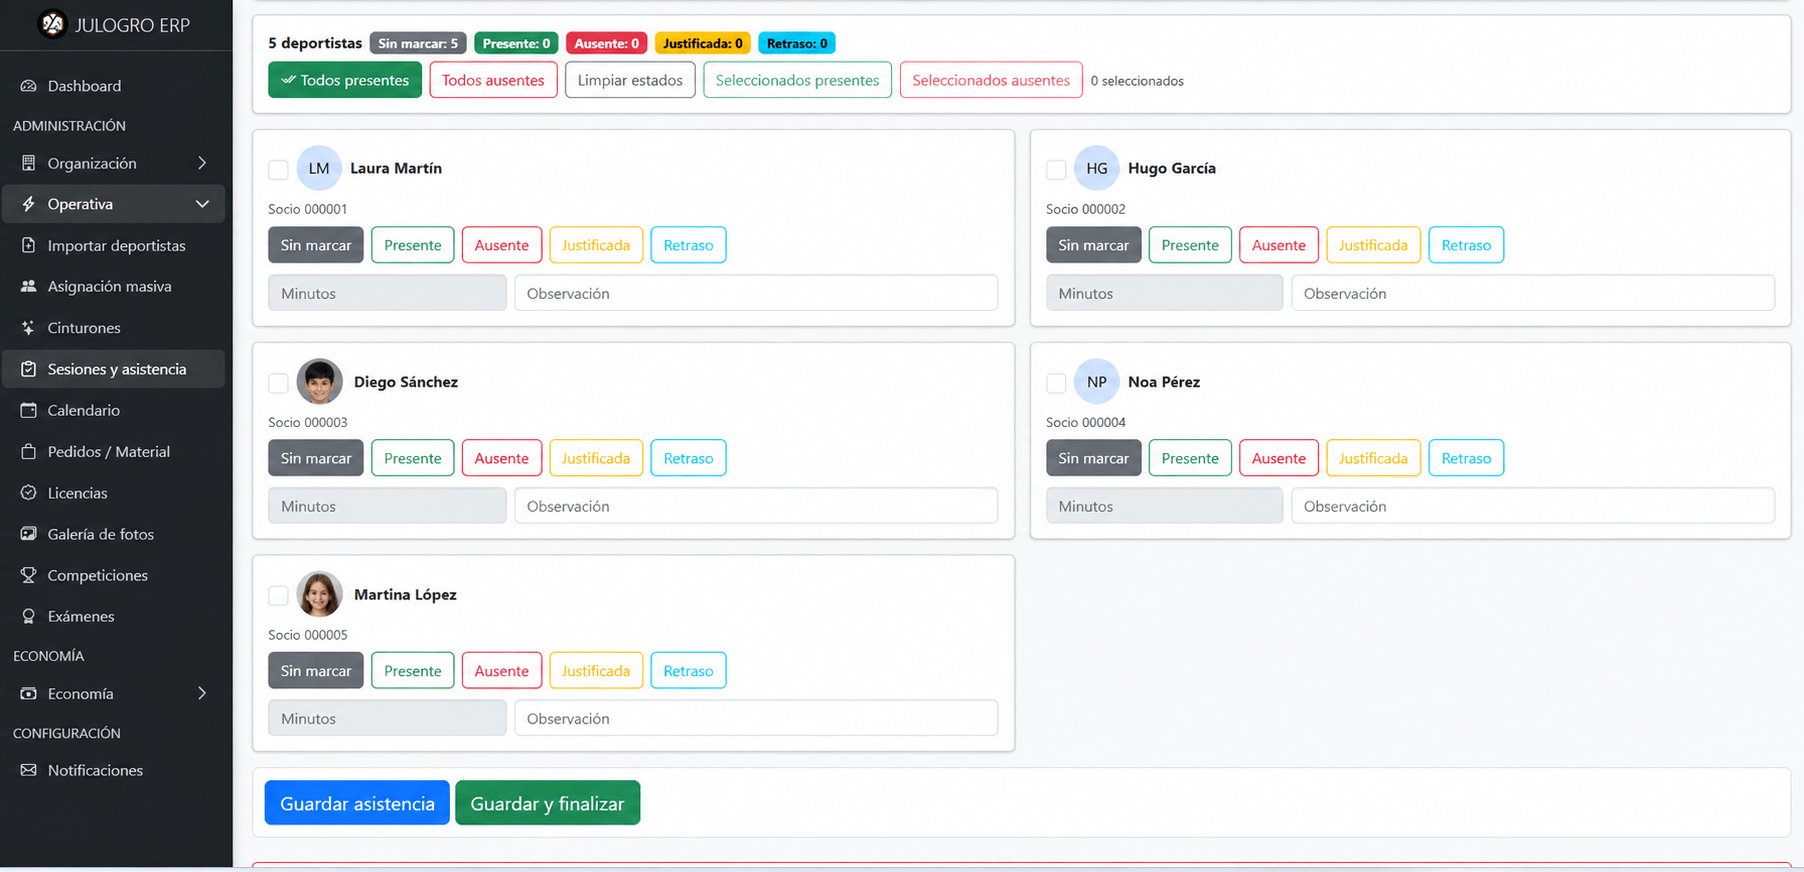Collapse the Operativa section chevron
This screenshot has width=1804, height=872.
pos(202,204)
